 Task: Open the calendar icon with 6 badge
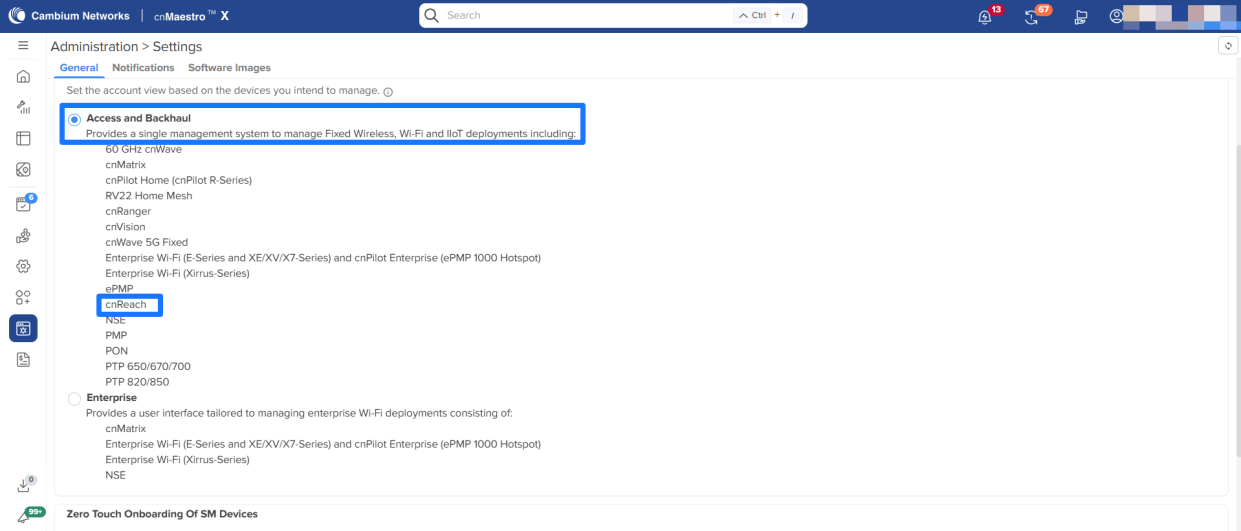[x=23, y=204]
